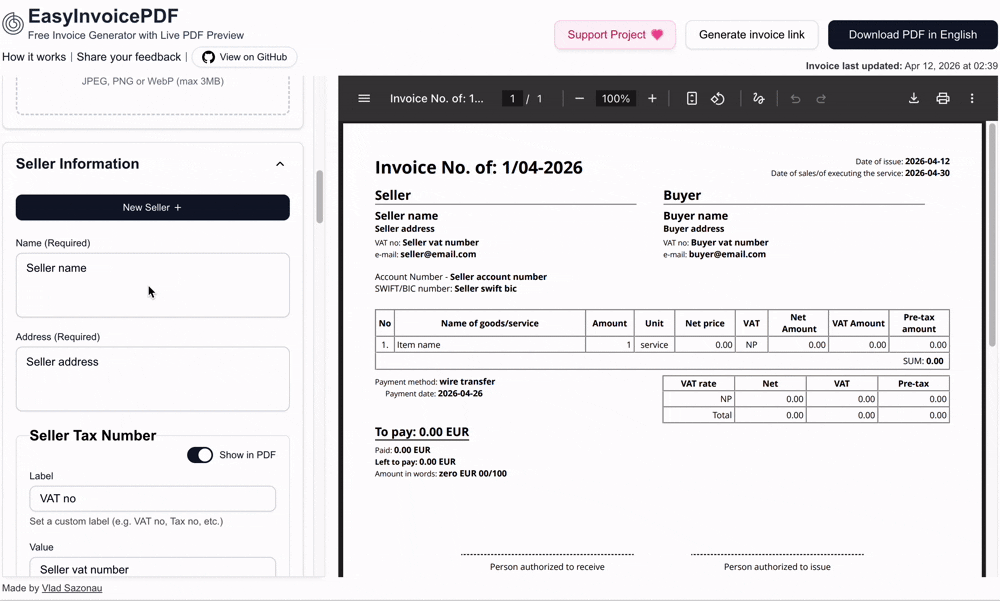Click the form panel scrollbar thumb
Screen dimensions: 1000x601
pyautogui.click(x=320, y=197)
